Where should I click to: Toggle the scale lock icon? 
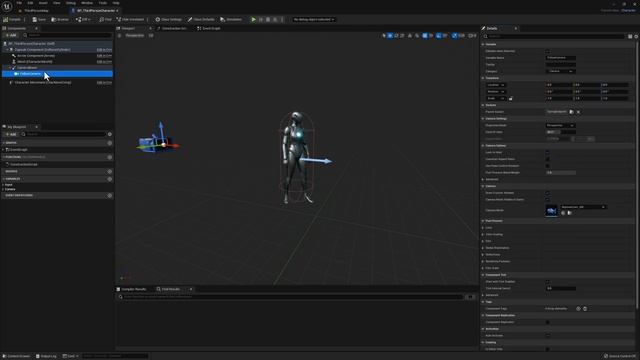pyautogui.click(x=511, y=98)
